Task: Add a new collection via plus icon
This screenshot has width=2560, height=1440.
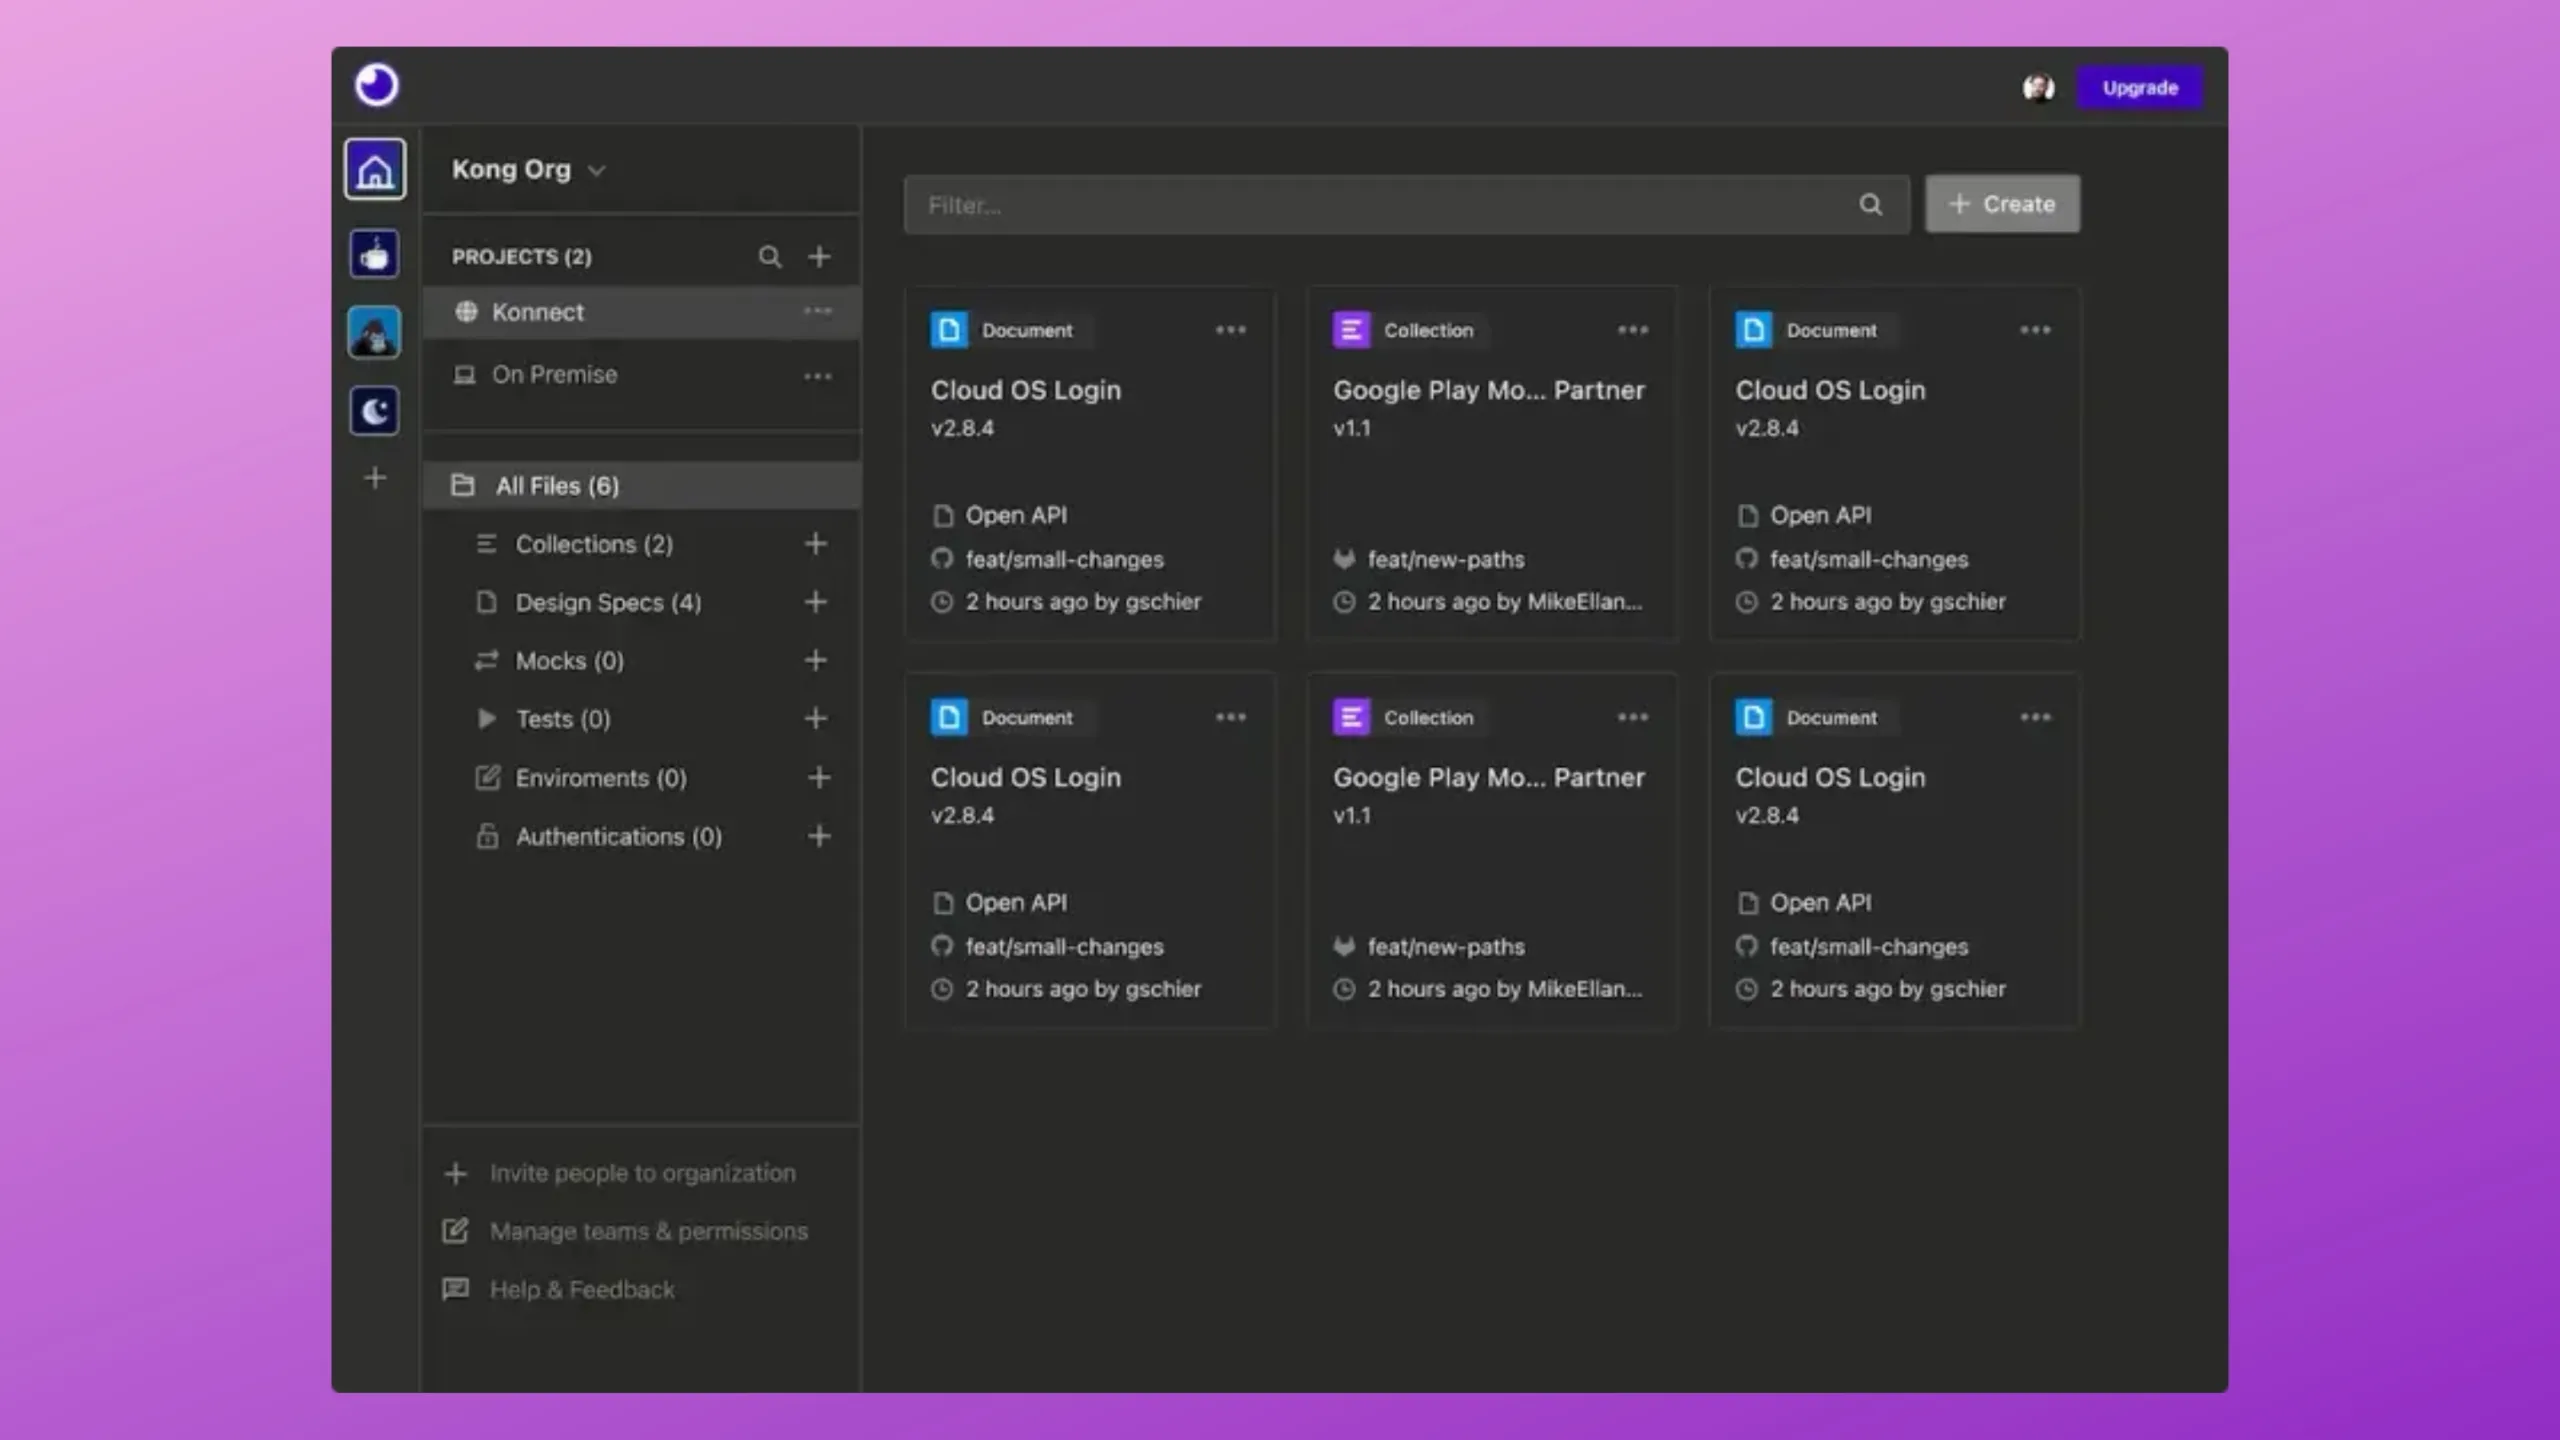Action: pyautogui.click(x=815, y=544)
